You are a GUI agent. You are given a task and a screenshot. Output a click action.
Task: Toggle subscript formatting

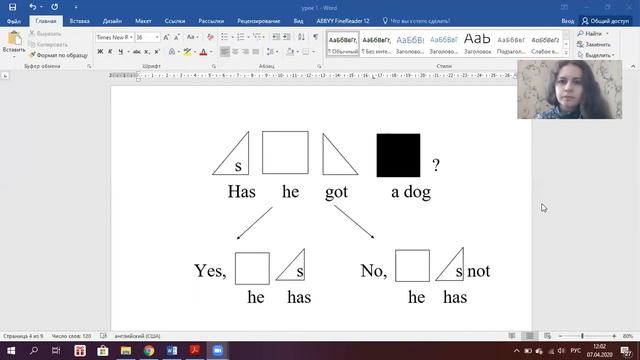coord(147,52)
